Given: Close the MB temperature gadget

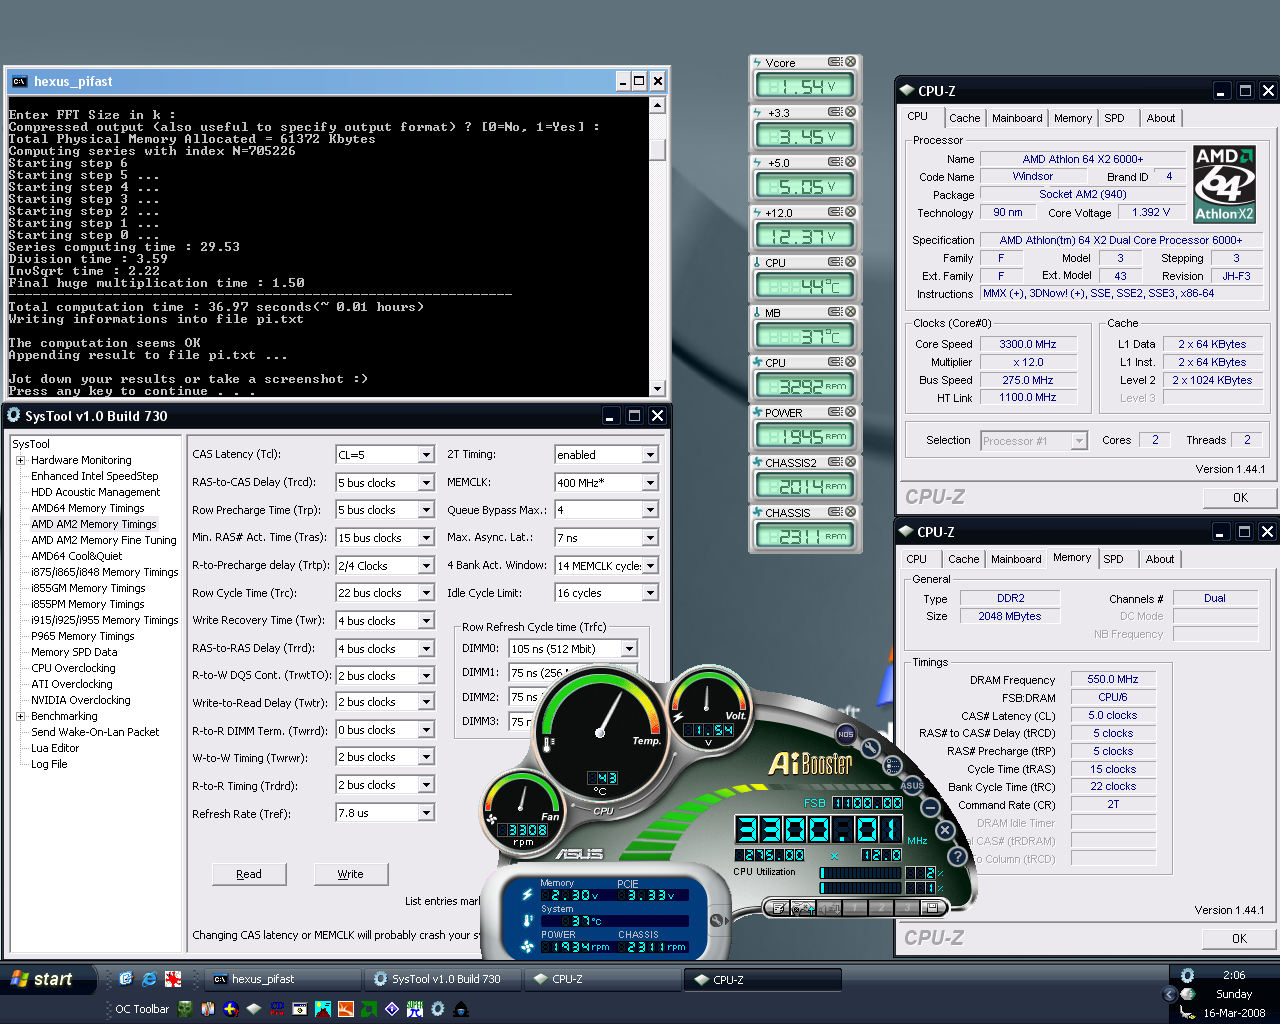Looking at the screenshot, I should [x=851, y=312].
